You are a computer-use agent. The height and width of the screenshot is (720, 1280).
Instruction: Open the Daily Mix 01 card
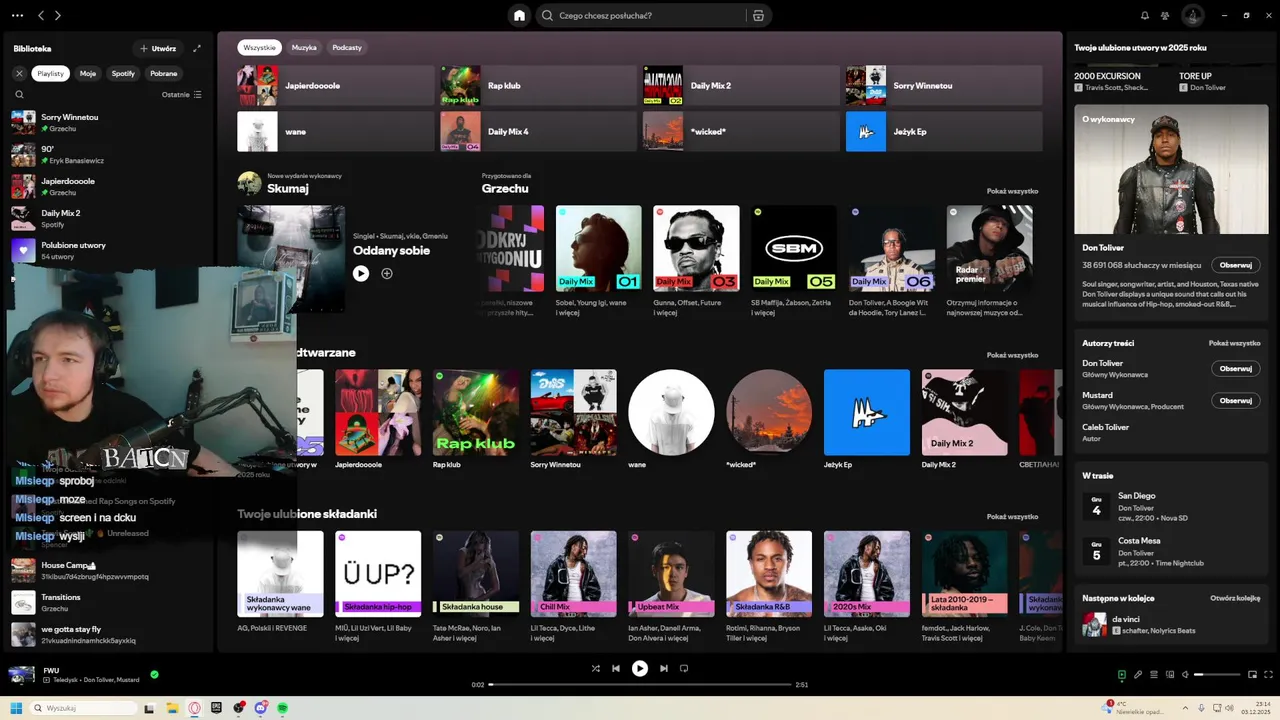(x=598, y=260)
